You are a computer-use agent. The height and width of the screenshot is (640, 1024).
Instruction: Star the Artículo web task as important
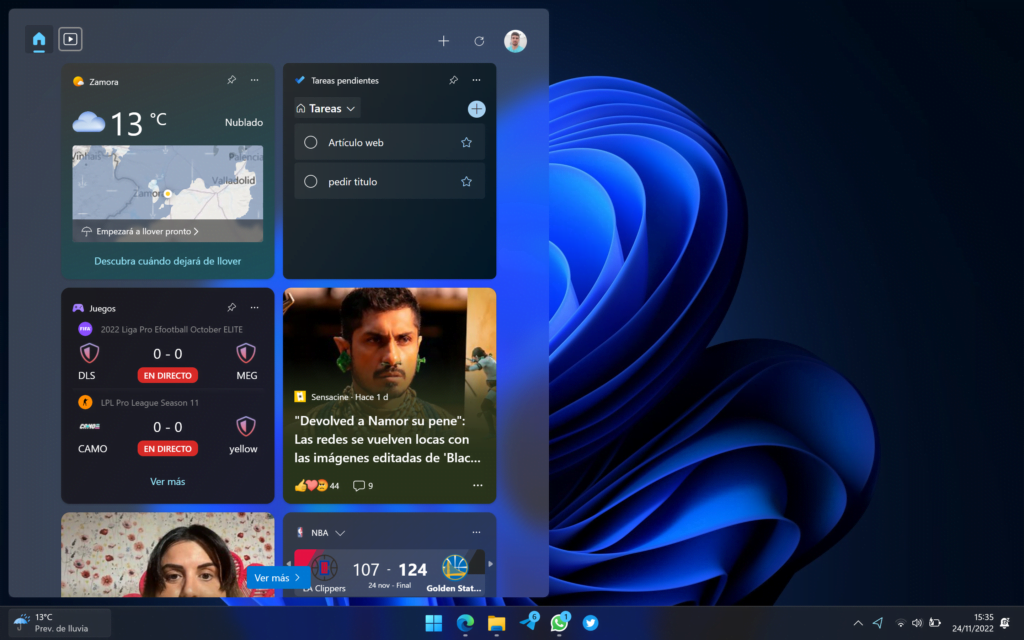point(466,142)
